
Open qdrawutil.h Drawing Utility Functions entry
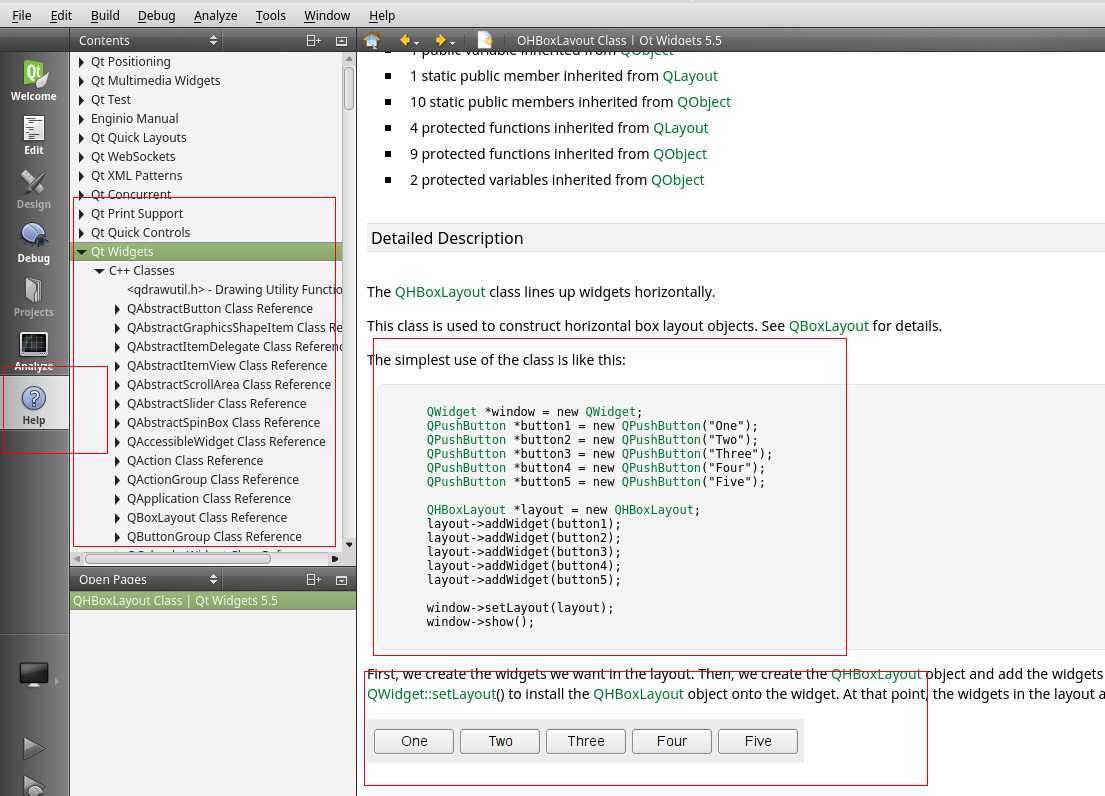point(234,290)
